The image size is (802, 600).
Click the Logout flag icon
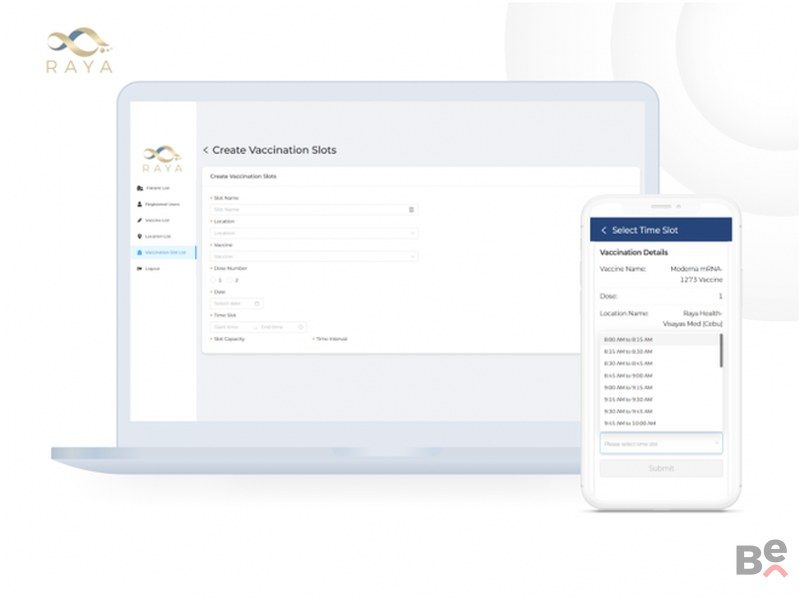tap(139, 269)
